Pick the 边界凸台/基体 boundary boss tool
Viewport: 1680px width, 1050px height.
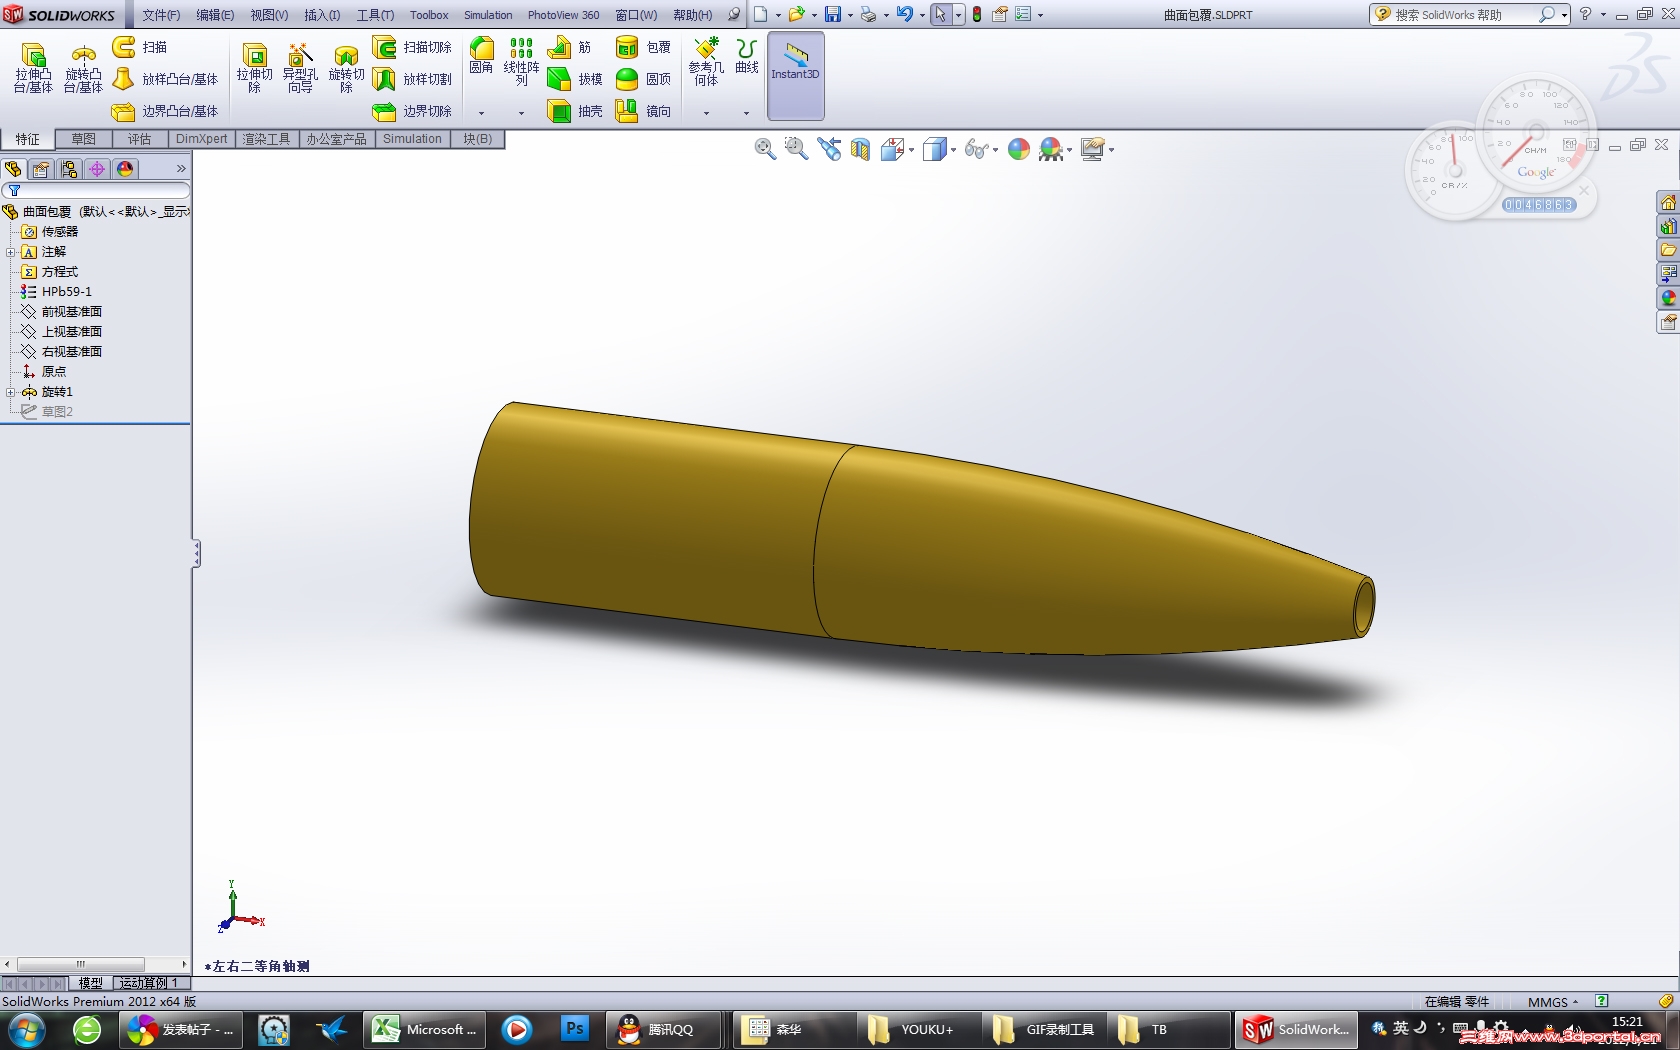click(x=165, y=111)
